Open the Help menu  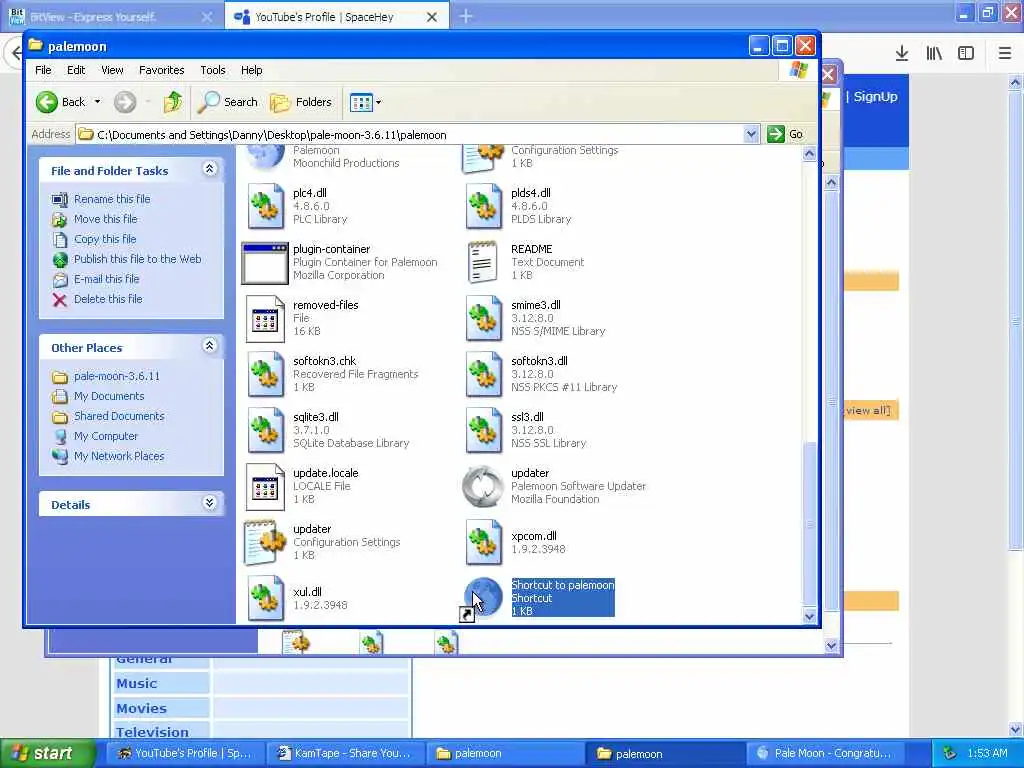click(251, 70)
